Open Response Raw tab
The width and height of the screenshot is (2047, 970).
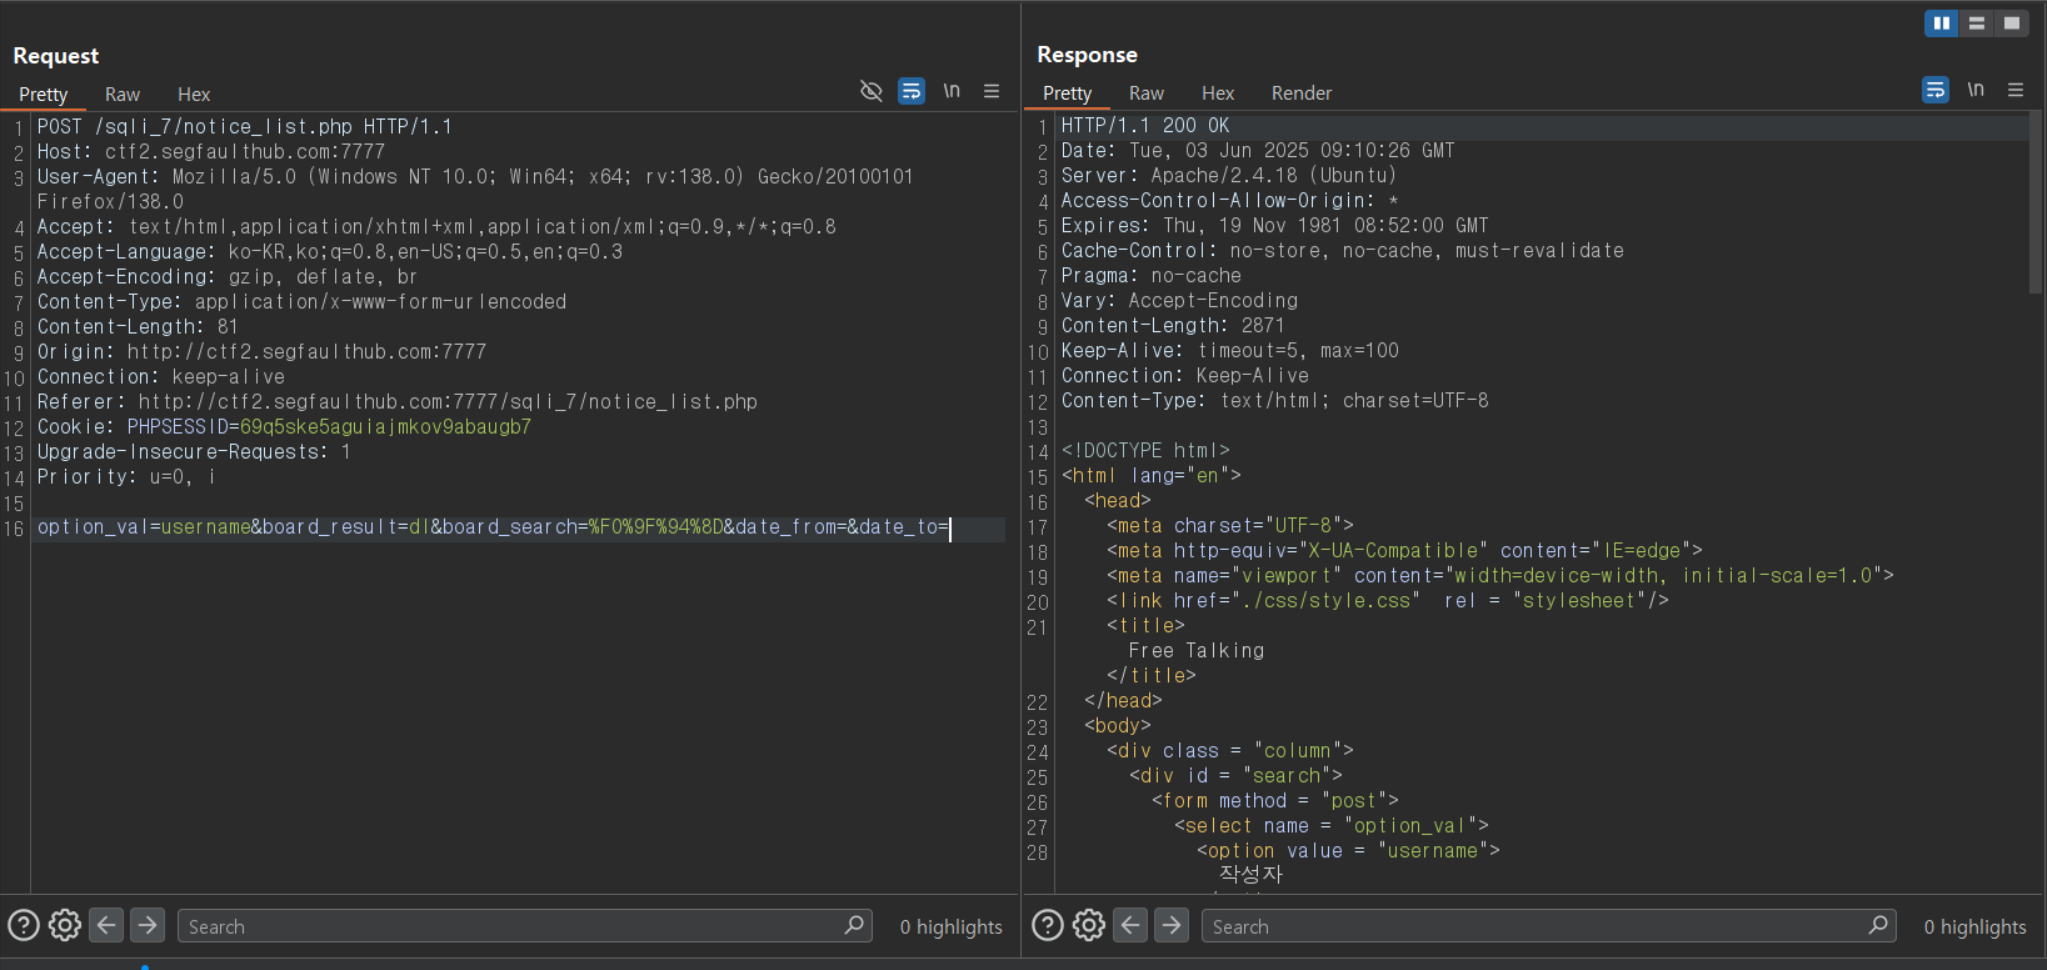1146,93
